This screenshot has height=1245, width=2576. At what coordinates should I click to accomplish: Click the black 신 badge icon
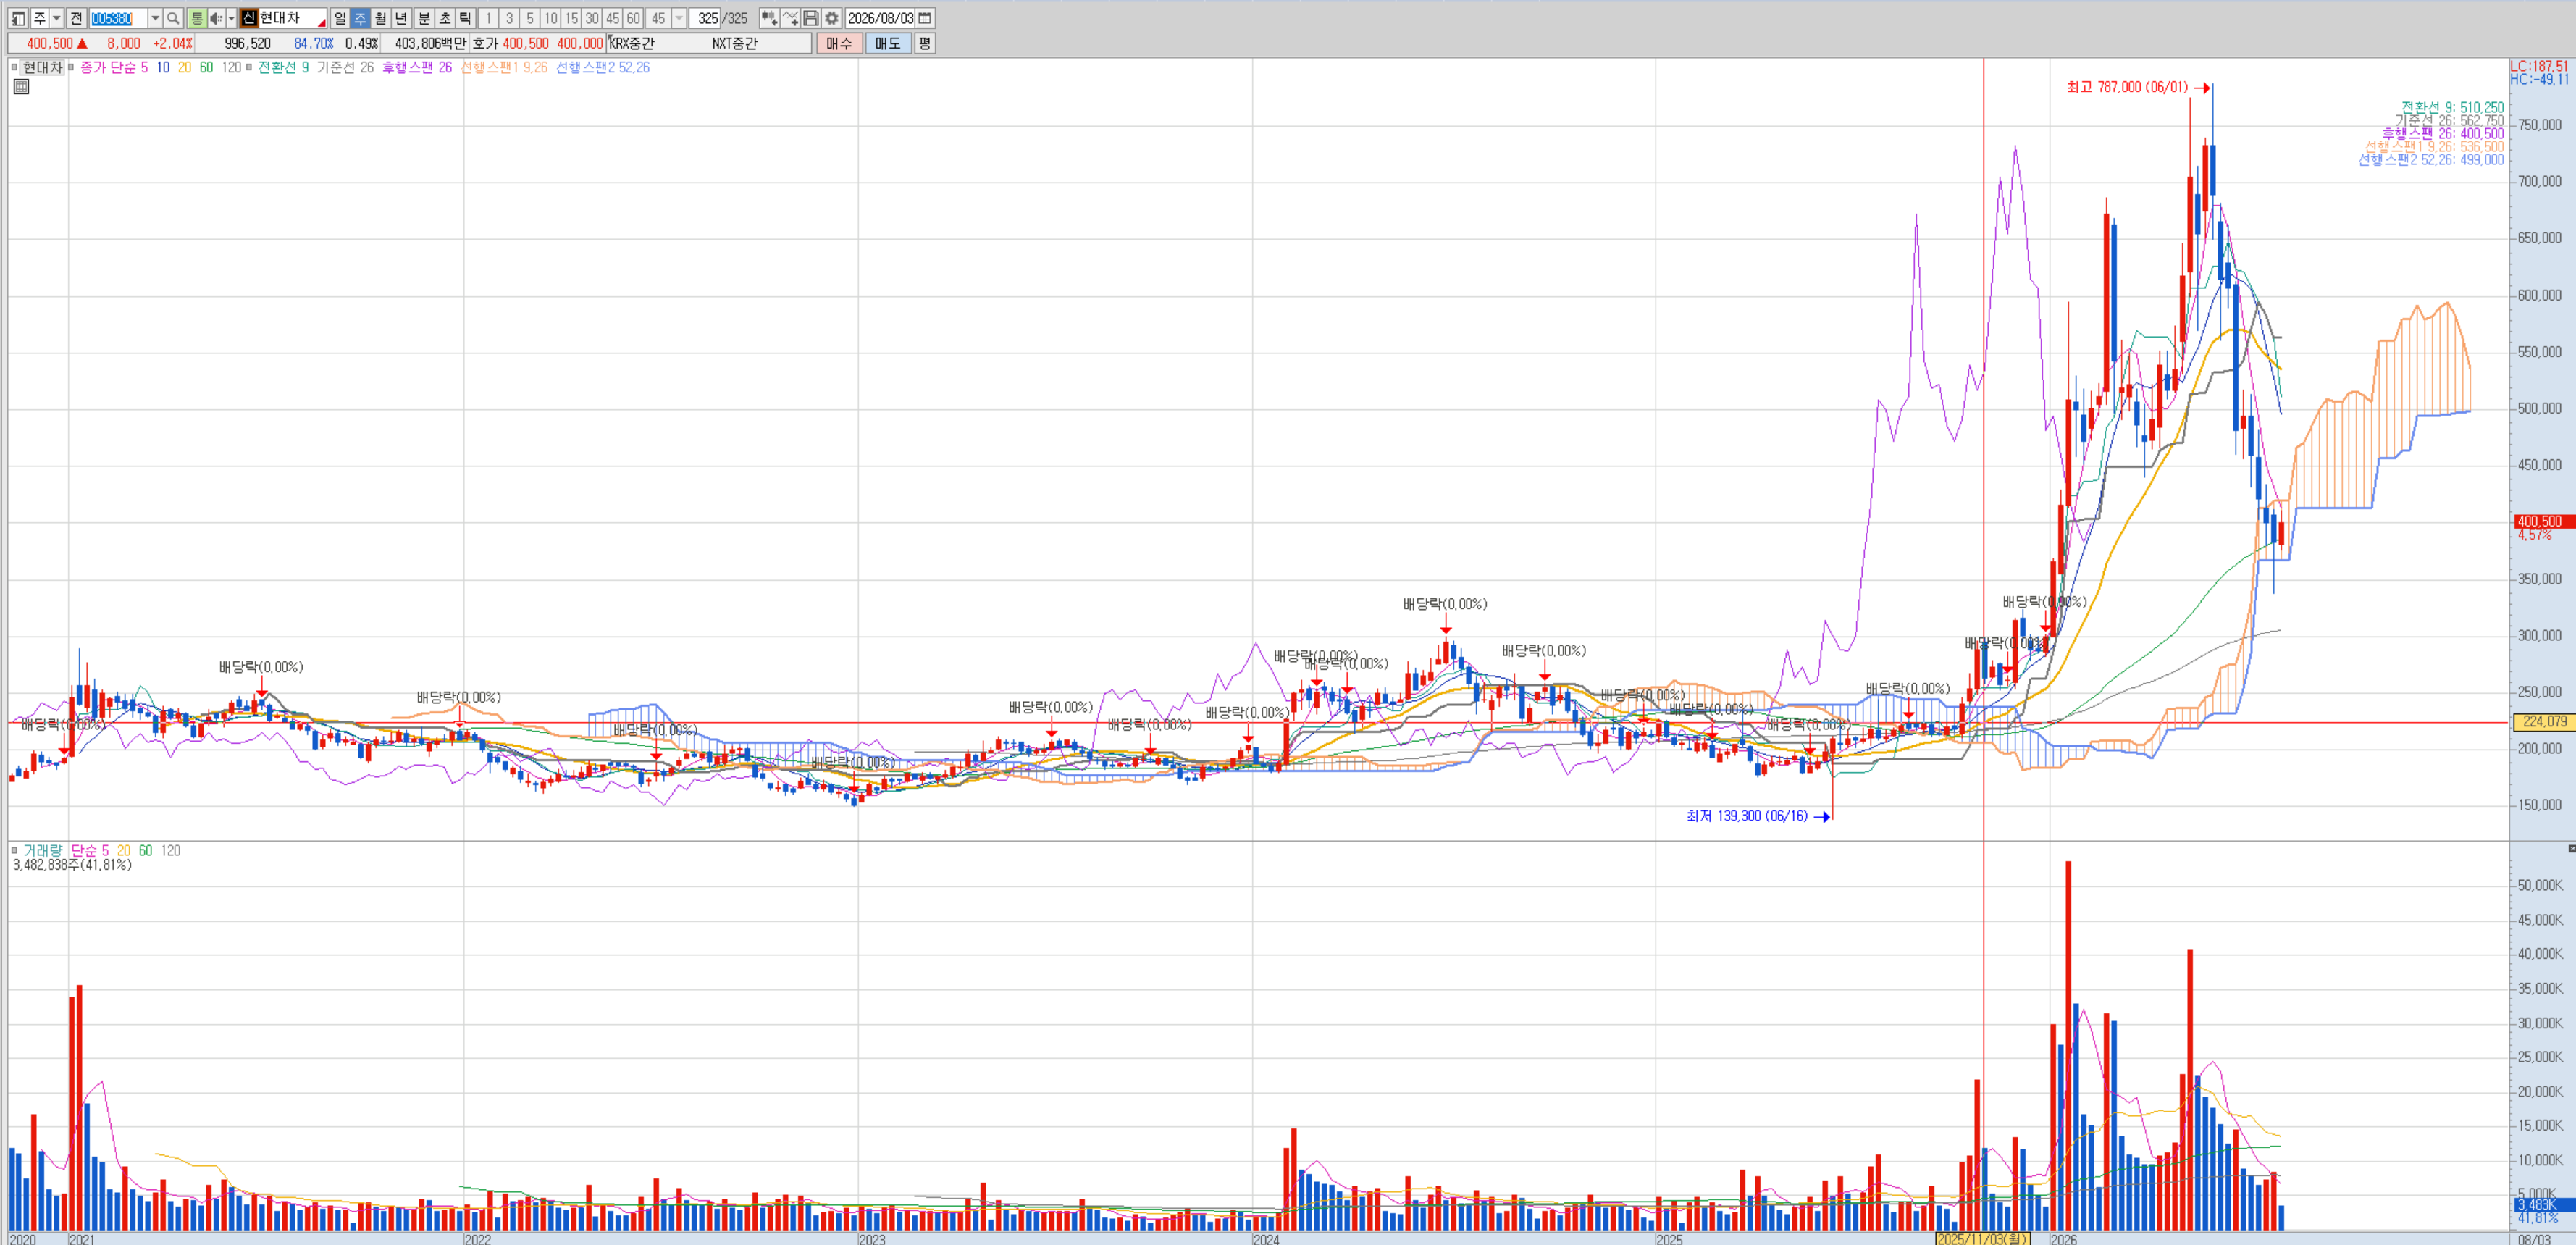[249, 18]
